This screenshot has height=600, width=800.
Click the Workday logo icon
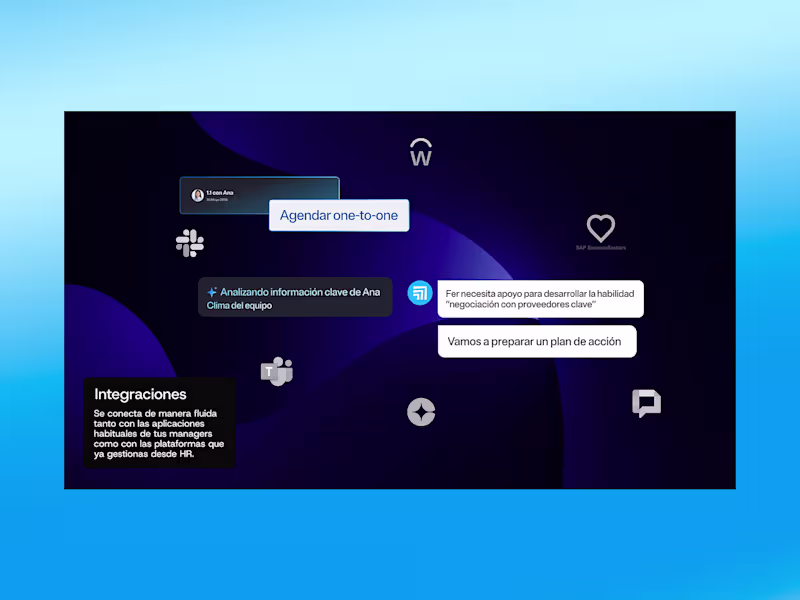[421, 152]
